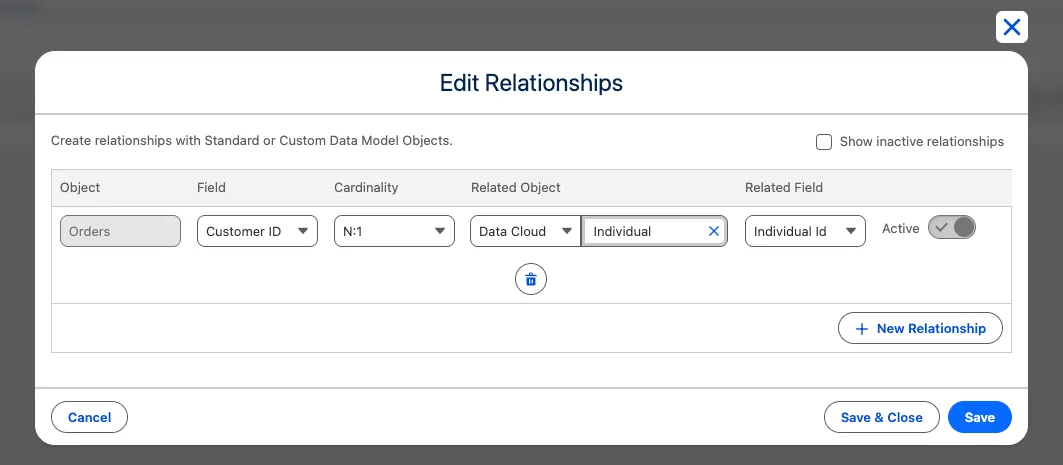Click the Show inactive relationships label text
The image size is (1063, 465).
(x=921, y=142)
